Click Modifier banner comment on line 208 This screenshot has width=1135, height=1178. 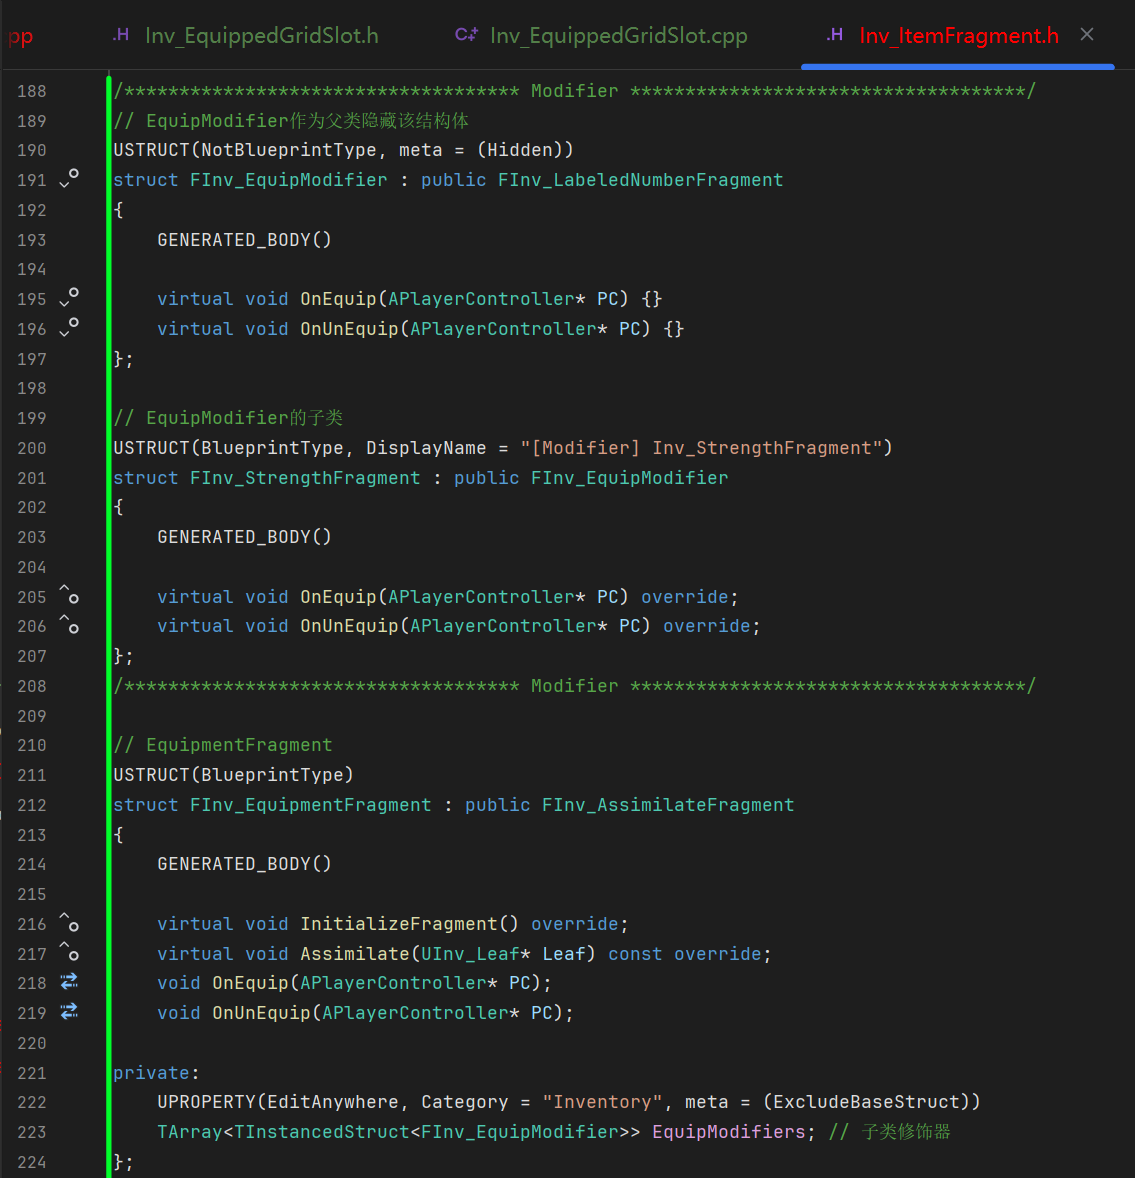tap(575, 685)
